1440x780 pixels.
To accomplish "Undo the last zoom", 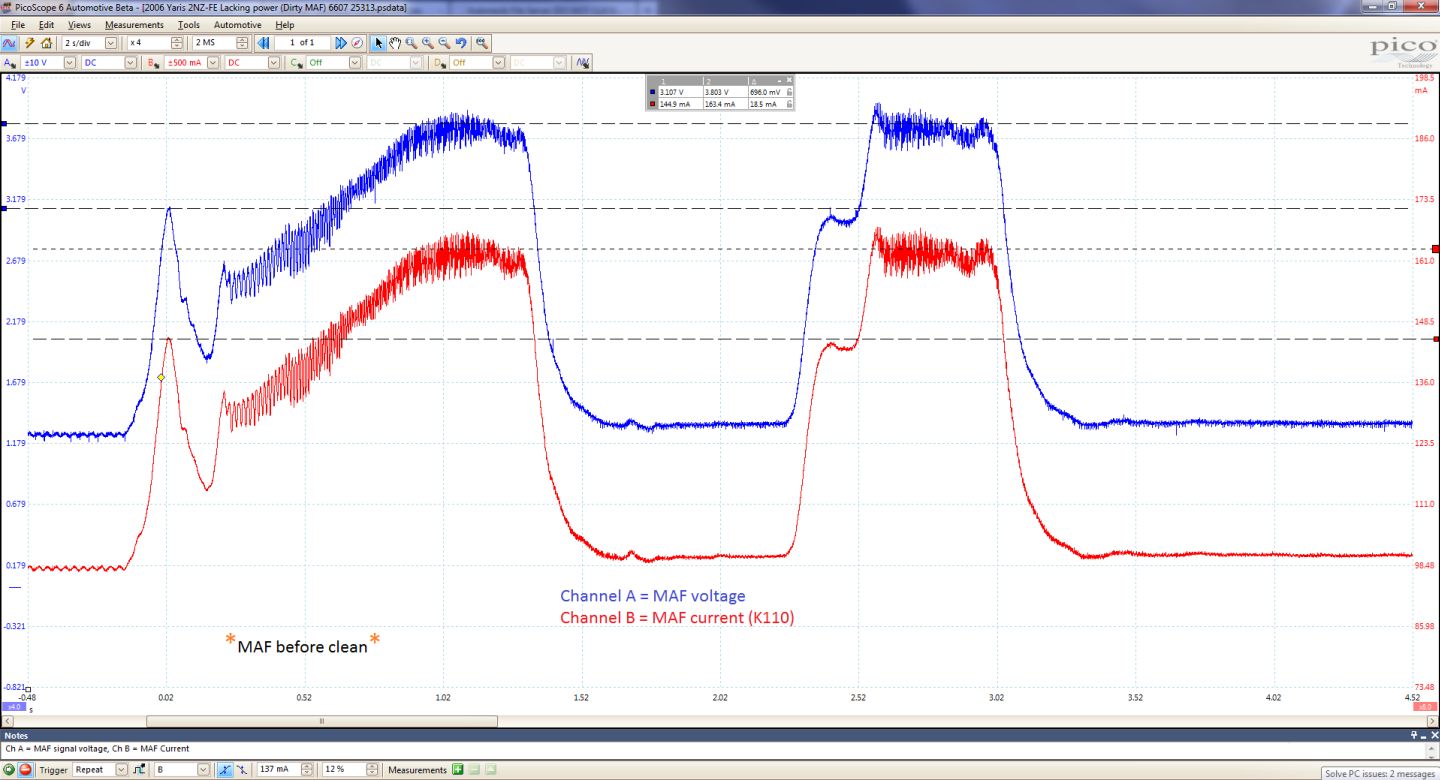I will coord(461,43).
